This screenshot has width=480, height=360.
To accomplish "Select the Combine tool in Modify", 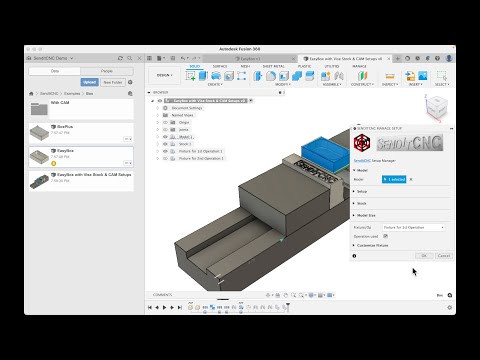I will [297, 76].
